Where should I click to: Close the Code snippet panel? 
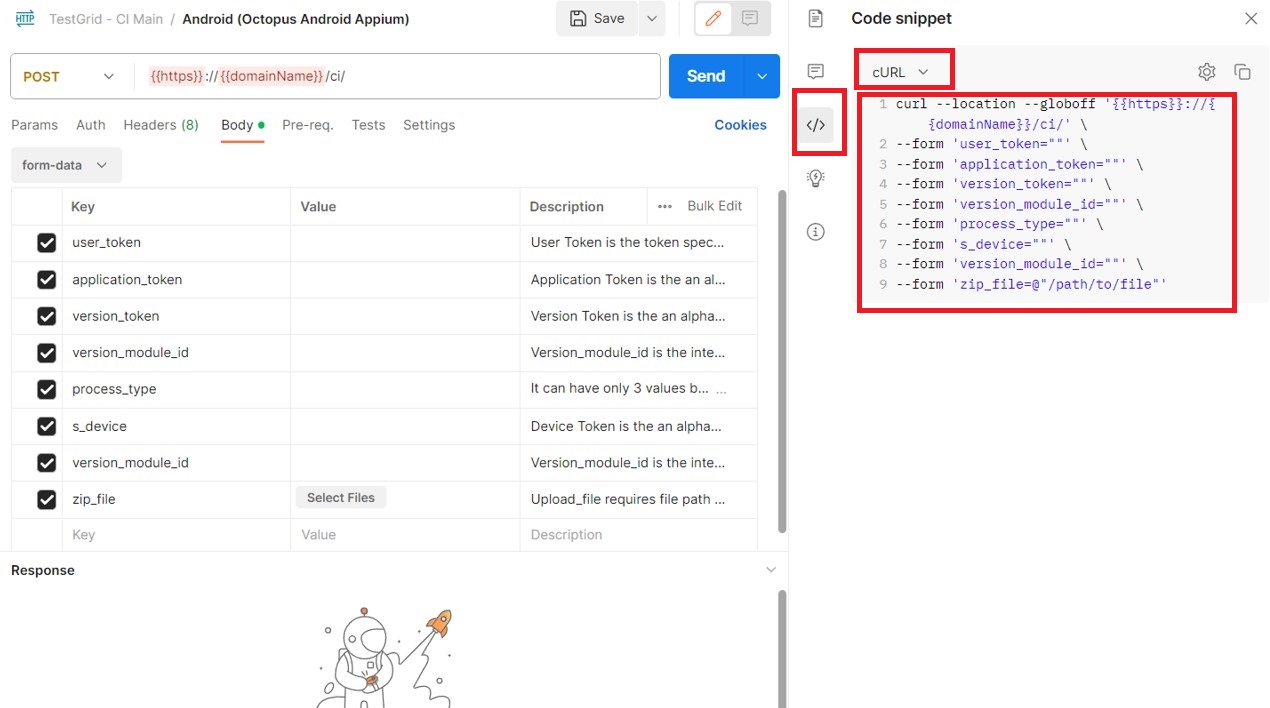click(x=1250, y=18)
